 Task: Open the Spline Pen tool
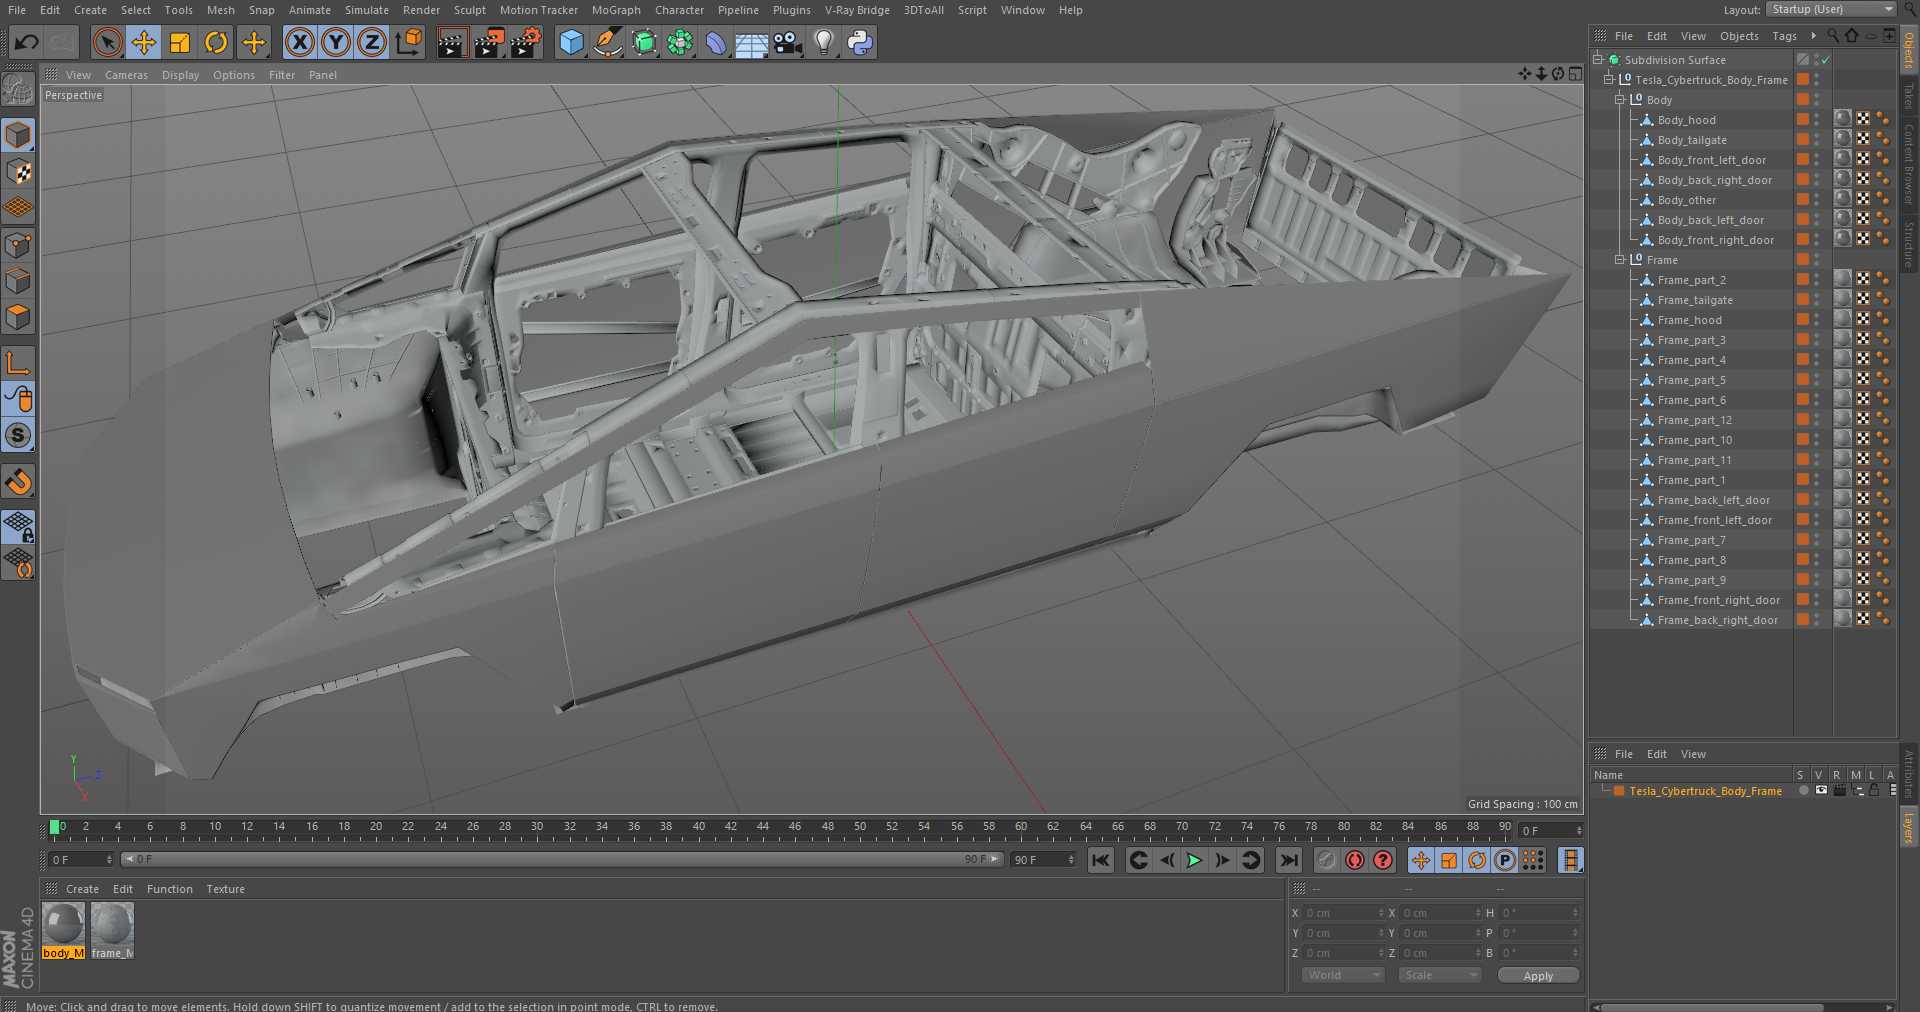pos(607,42)
